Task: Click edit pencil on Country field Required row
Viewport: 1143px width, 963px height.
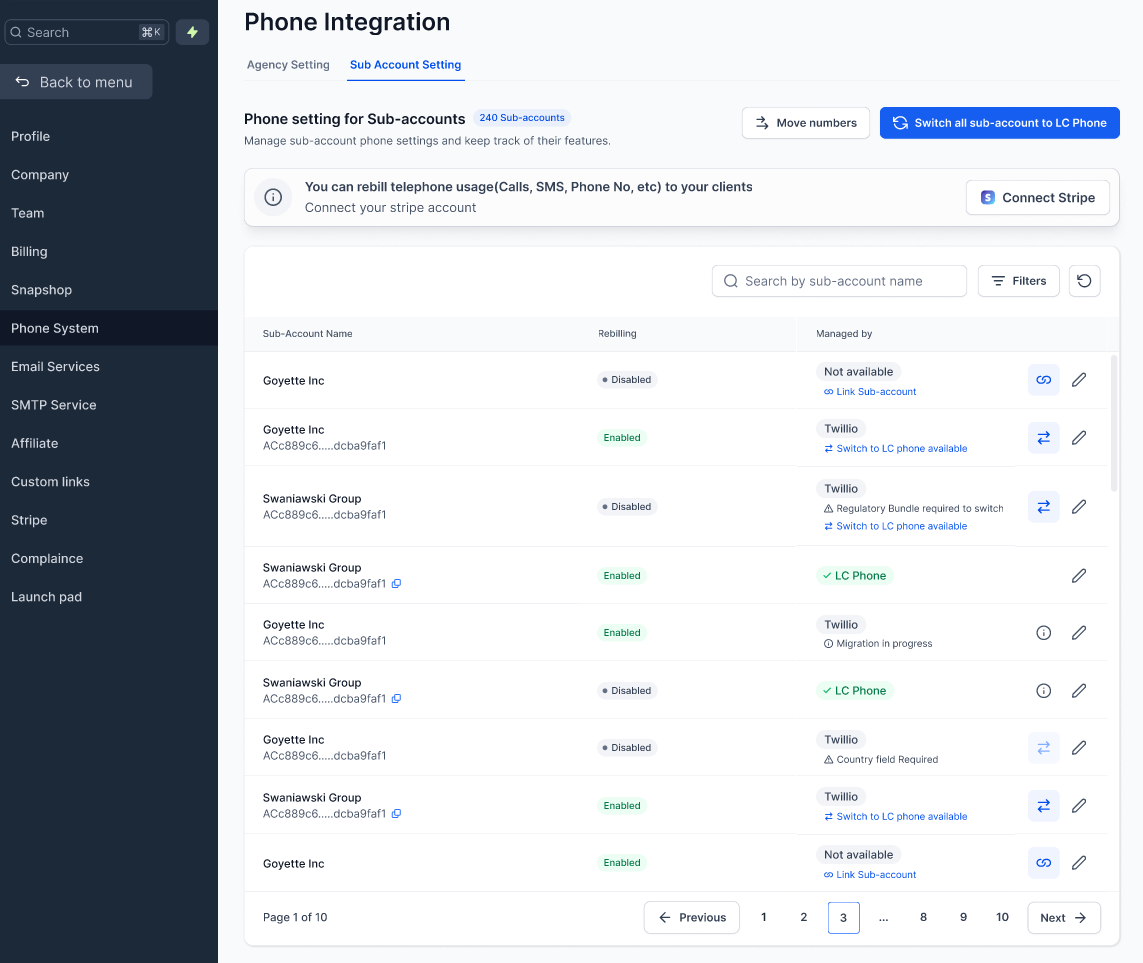Action: point(1079,748)
